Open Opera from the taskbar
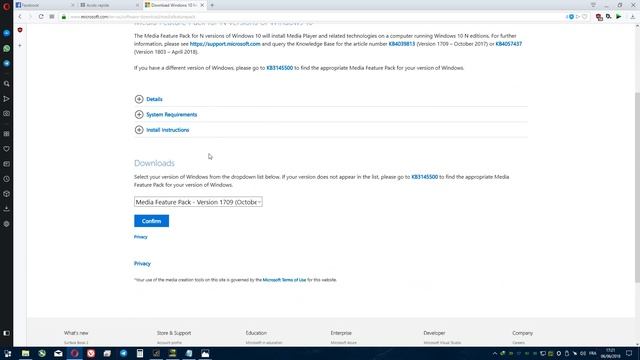Screen dimensions: 640x360 74,353
